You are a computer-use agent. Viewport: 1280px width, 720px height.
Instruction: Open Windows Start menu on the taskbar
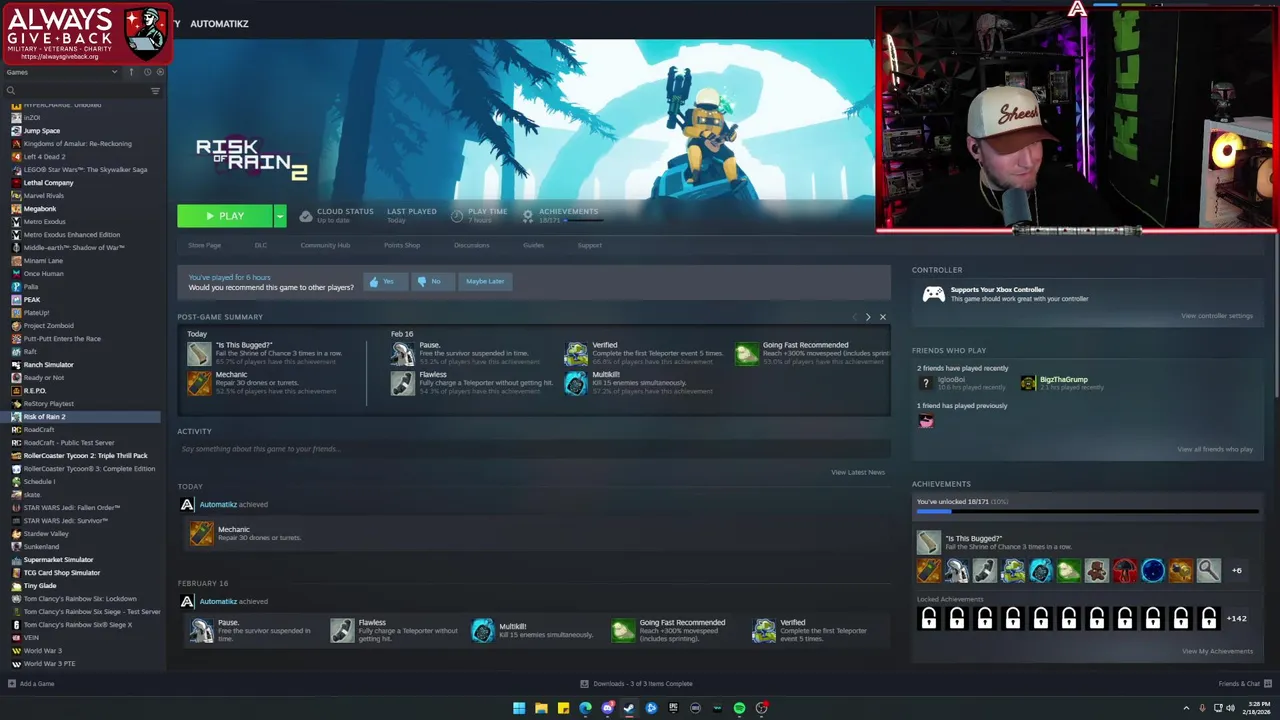(519, 708)
